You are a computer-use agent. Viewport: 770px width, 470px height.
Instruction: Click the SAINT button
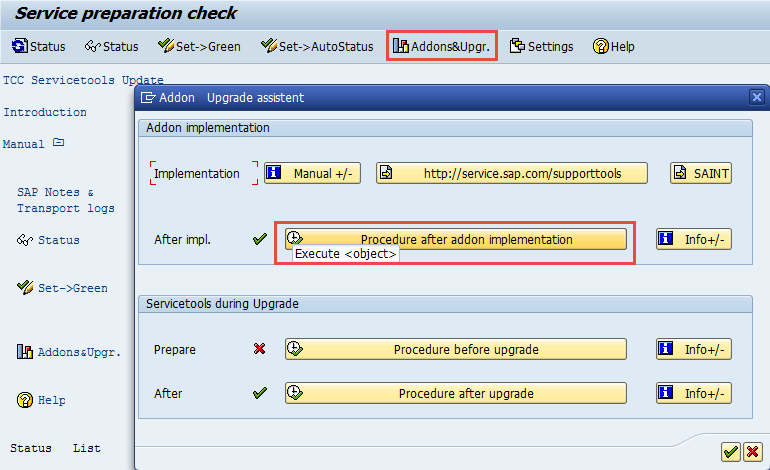[x=701, y=173]
